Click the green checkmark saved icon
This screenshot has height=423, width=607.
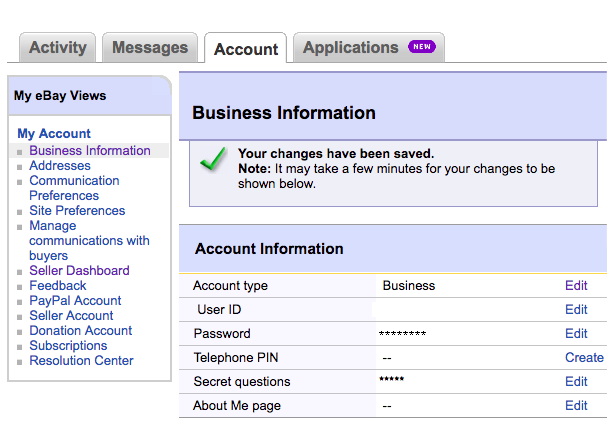point(213,161)
